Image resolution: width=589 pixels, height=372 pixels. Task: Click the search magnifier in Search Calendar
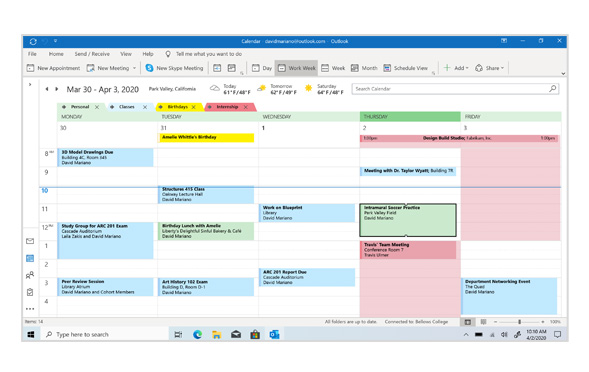[x=553, y=89]
